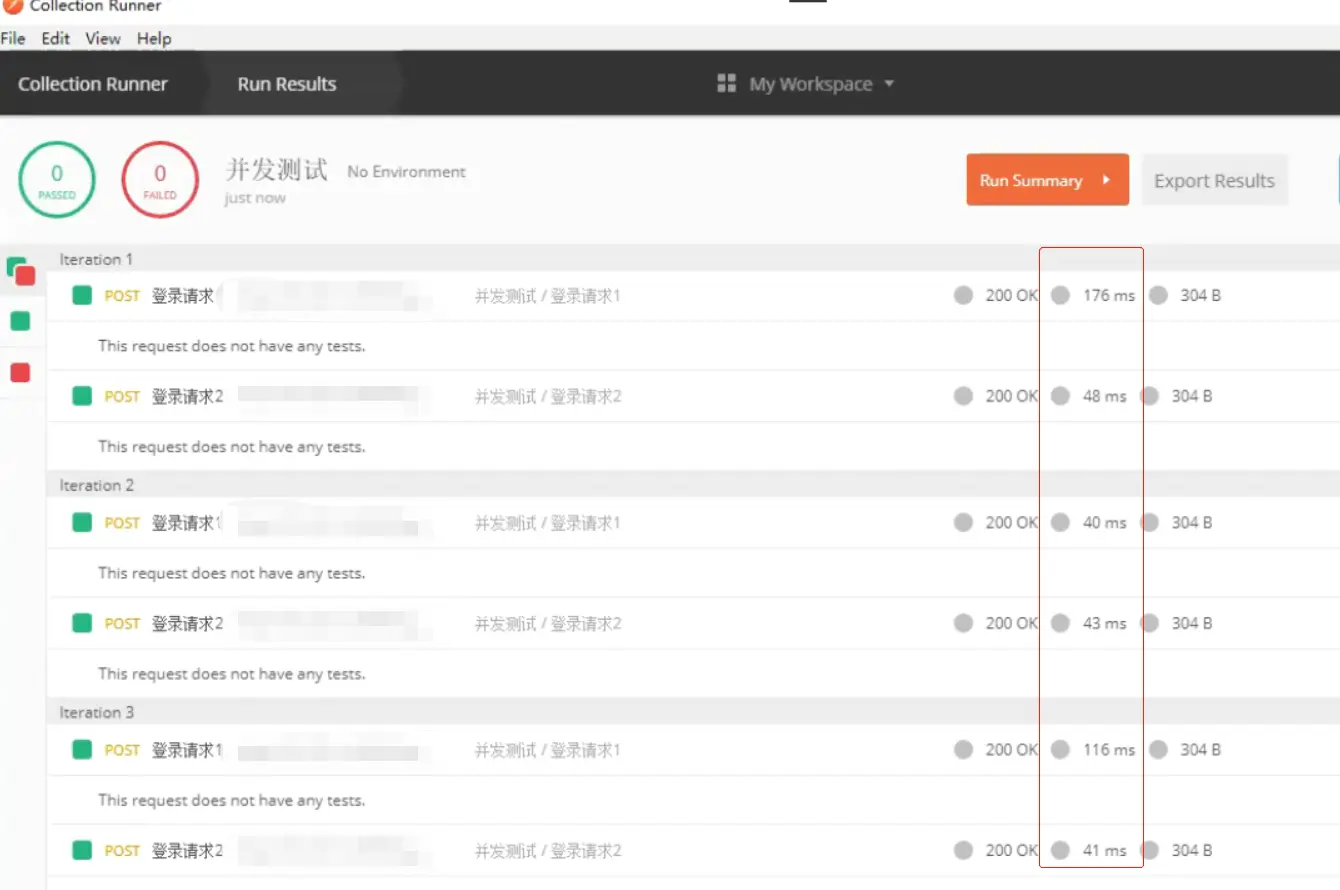Click the 304 B size next to 43 ms

tap(1192, 623)
